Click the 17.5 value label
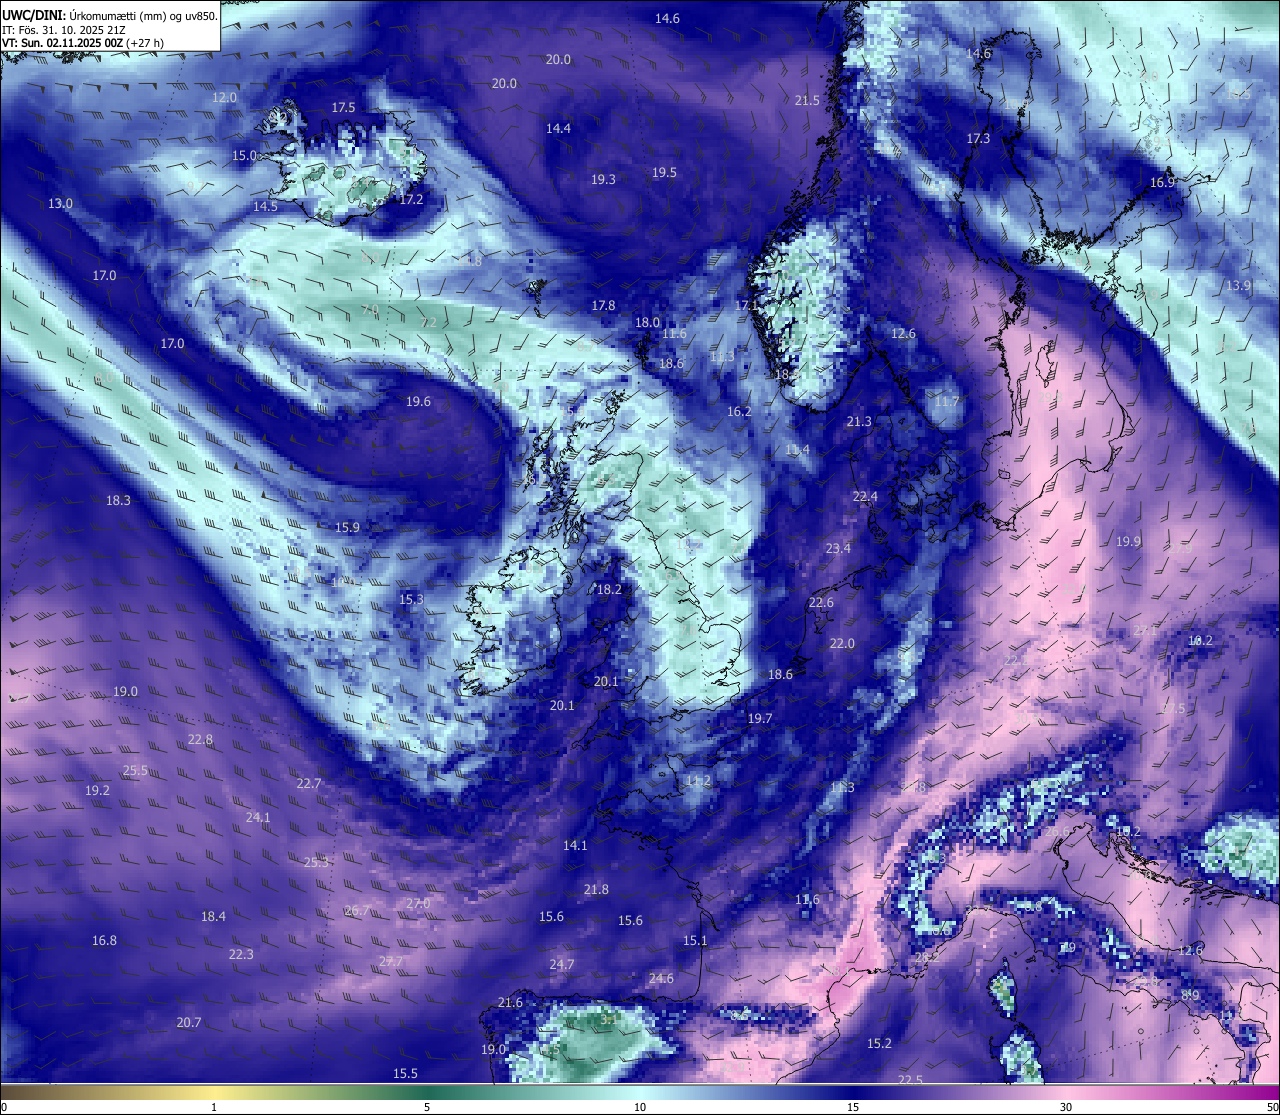The width and height of the screenshot is (1280, 1115). [x=343, y=108]
